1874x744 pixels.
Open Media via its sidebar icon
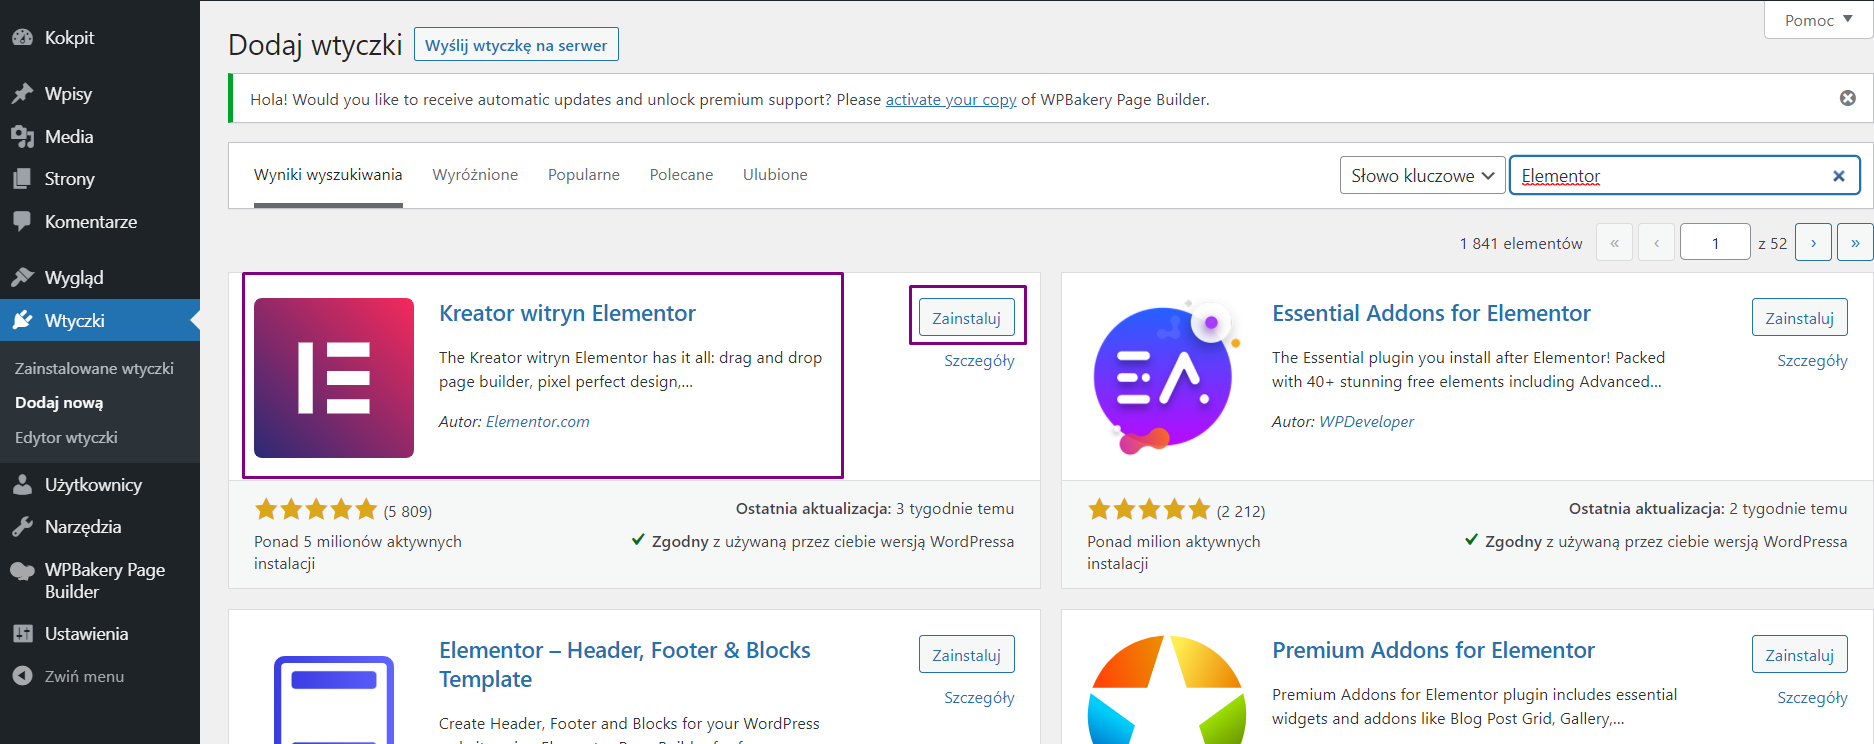click(22, 137)
